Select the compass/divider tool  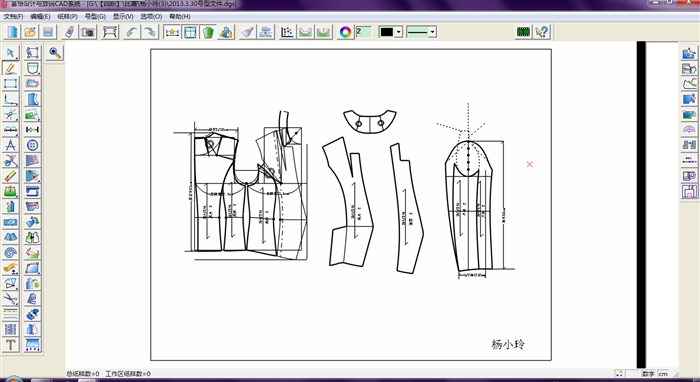click(11, 145)
